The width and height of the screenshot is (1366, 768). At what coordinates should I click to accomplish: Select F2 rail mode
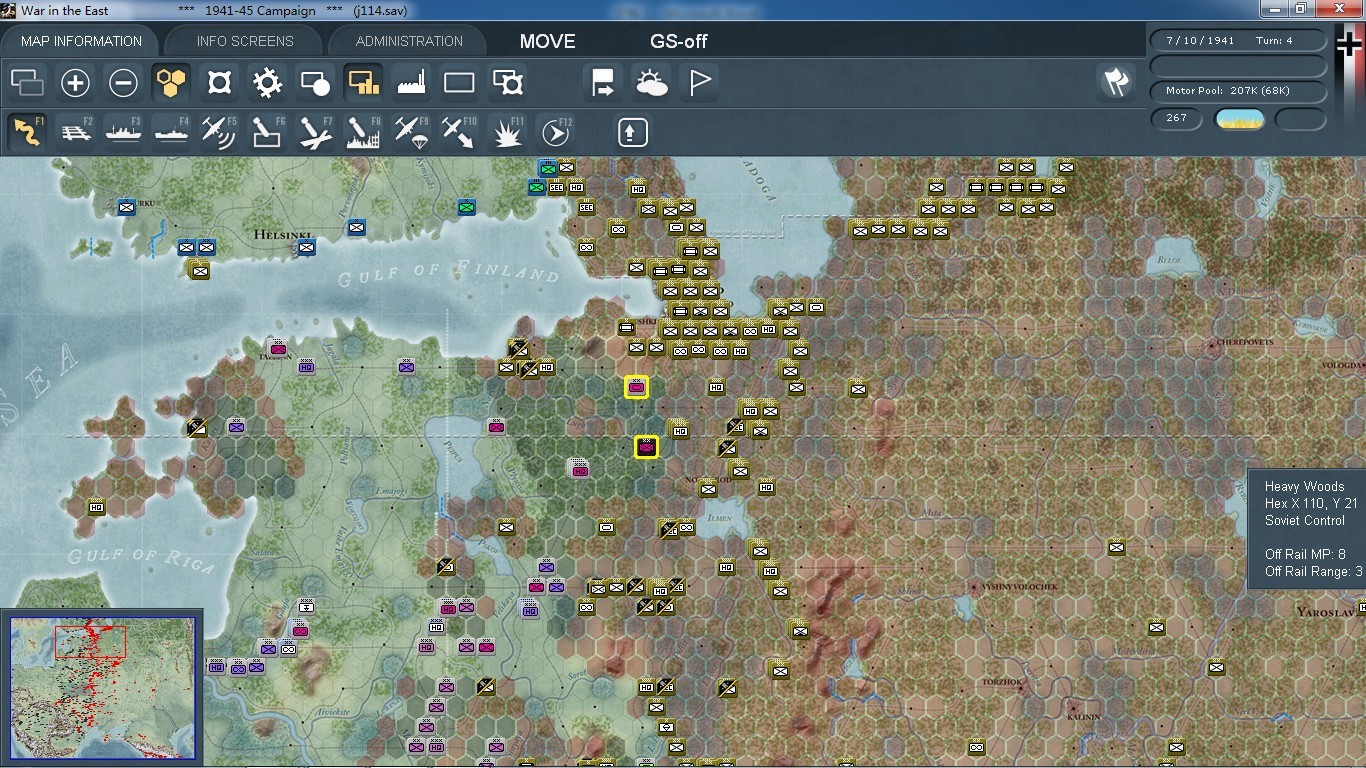75,132
